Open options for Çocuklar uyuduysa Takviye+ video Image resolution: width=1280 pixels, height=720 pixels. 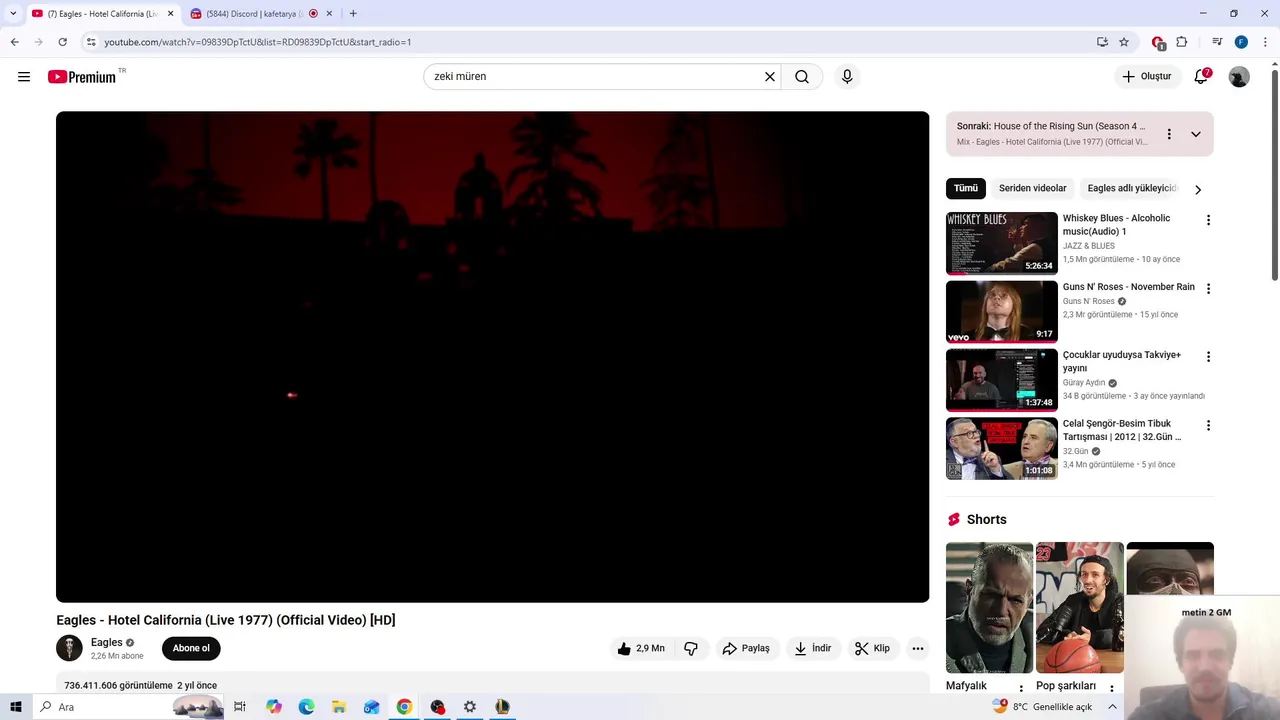[1208, 357]
